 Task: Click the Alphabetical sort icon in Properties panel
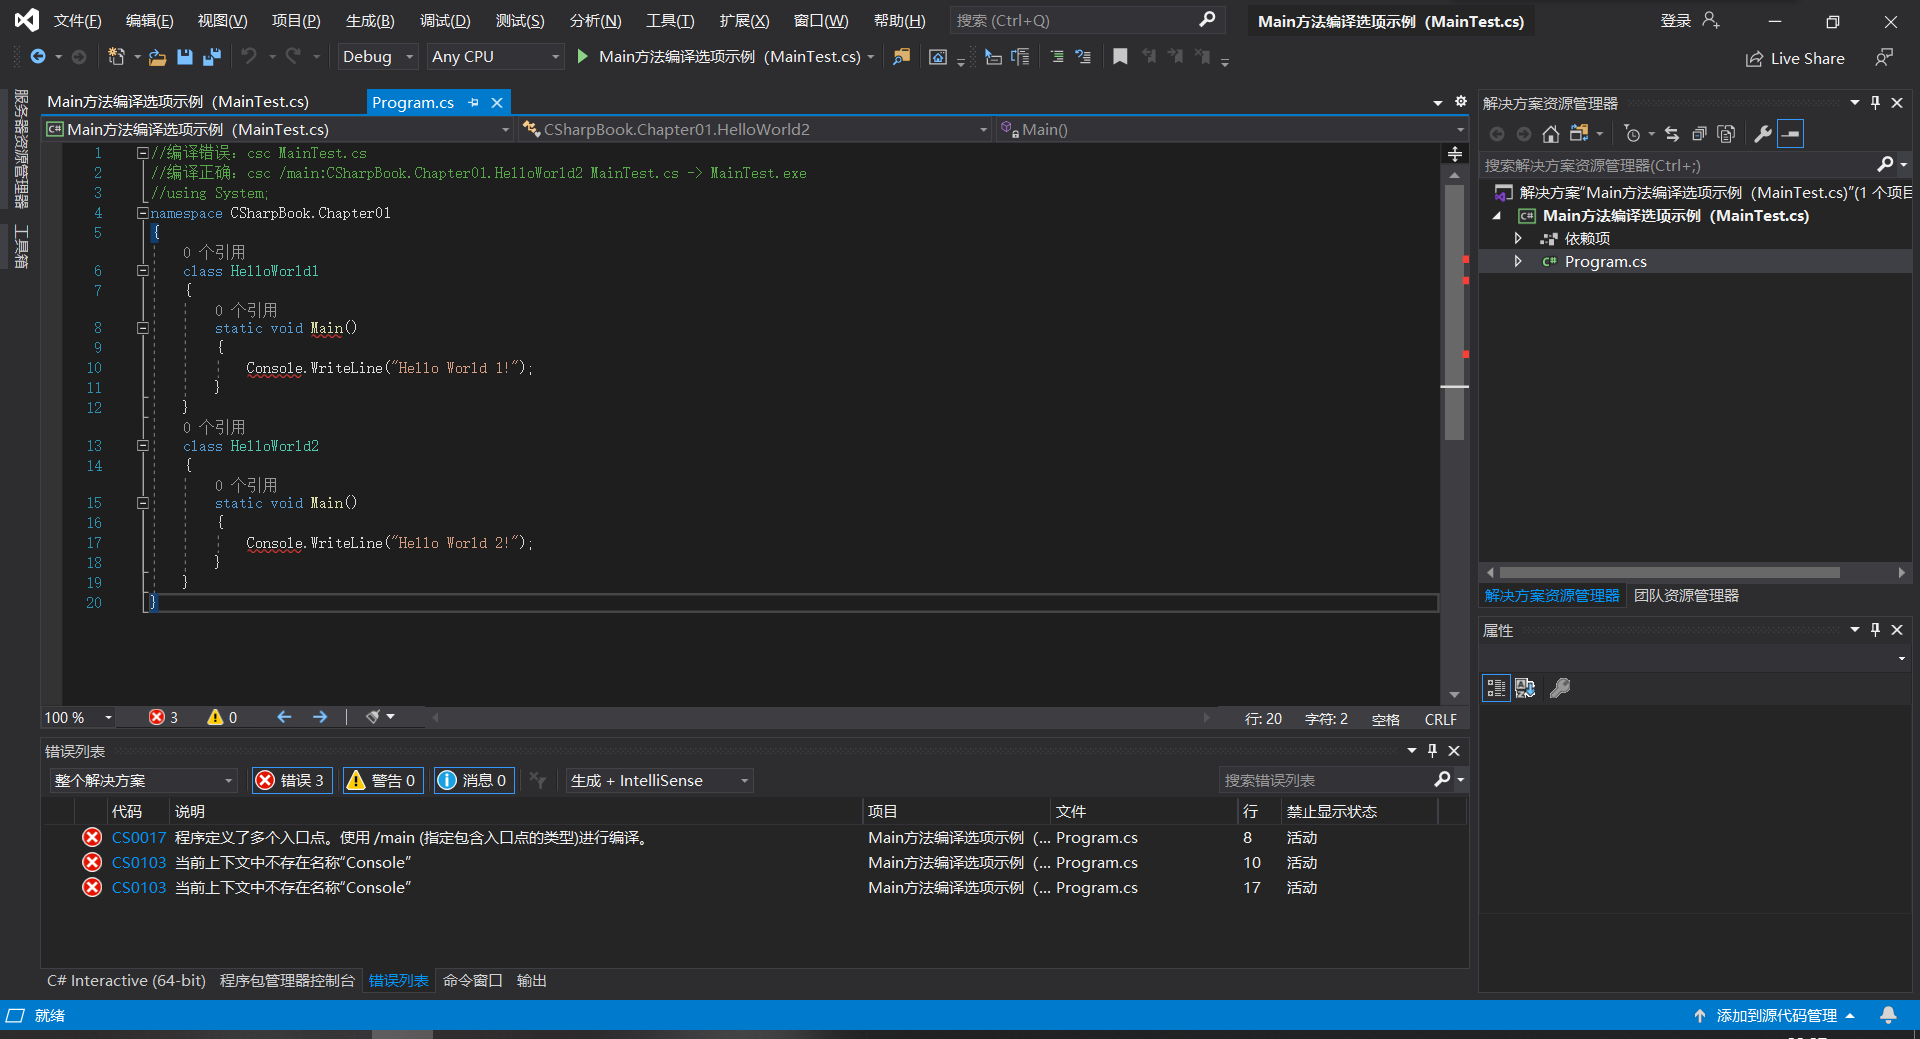click(x=1525, y=688)
